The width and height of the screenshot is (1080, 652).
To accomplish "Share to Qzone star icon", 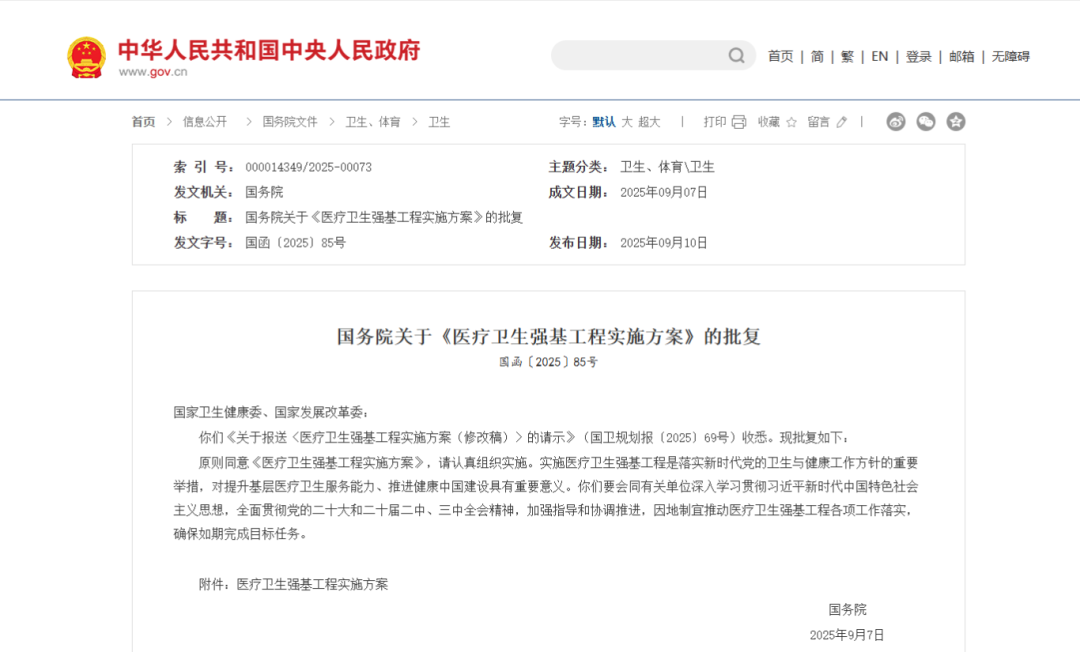I will tap(956, 122).
